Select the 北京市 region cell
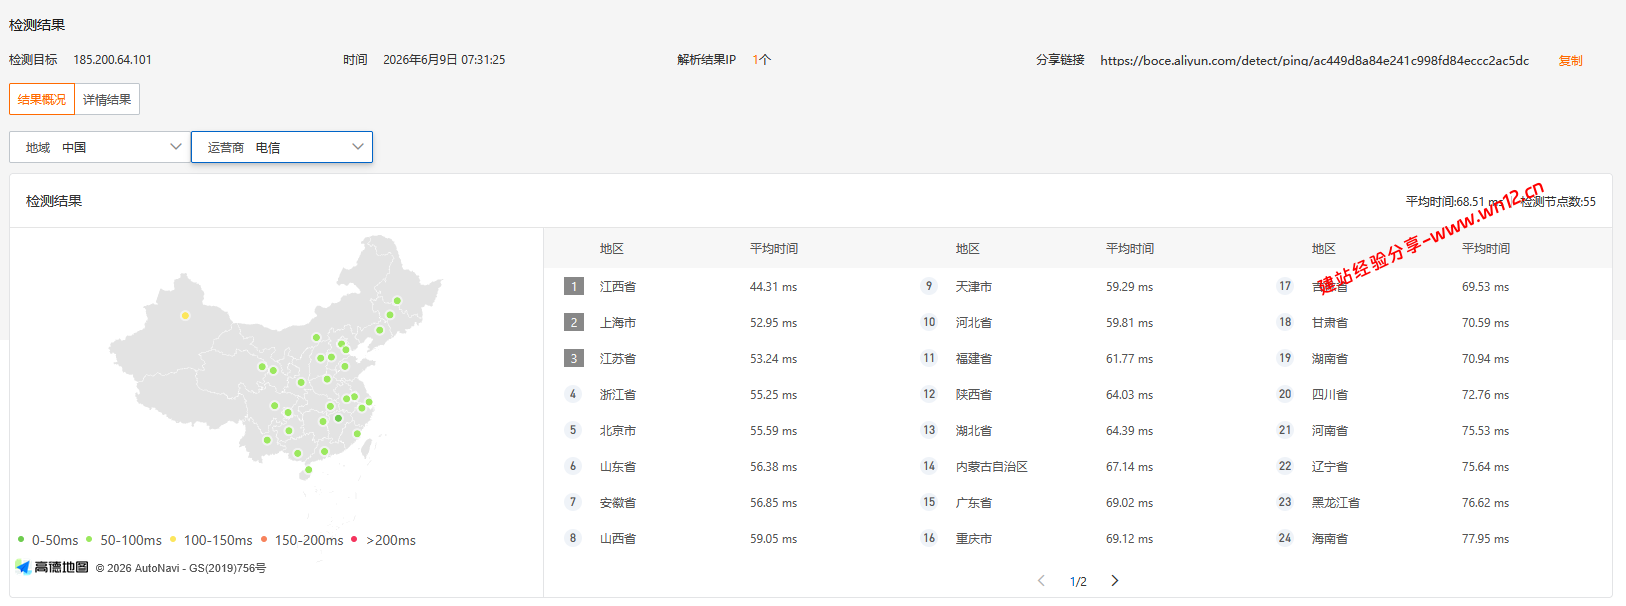Viewport: 1626px width, 606px height. (618, 431)
